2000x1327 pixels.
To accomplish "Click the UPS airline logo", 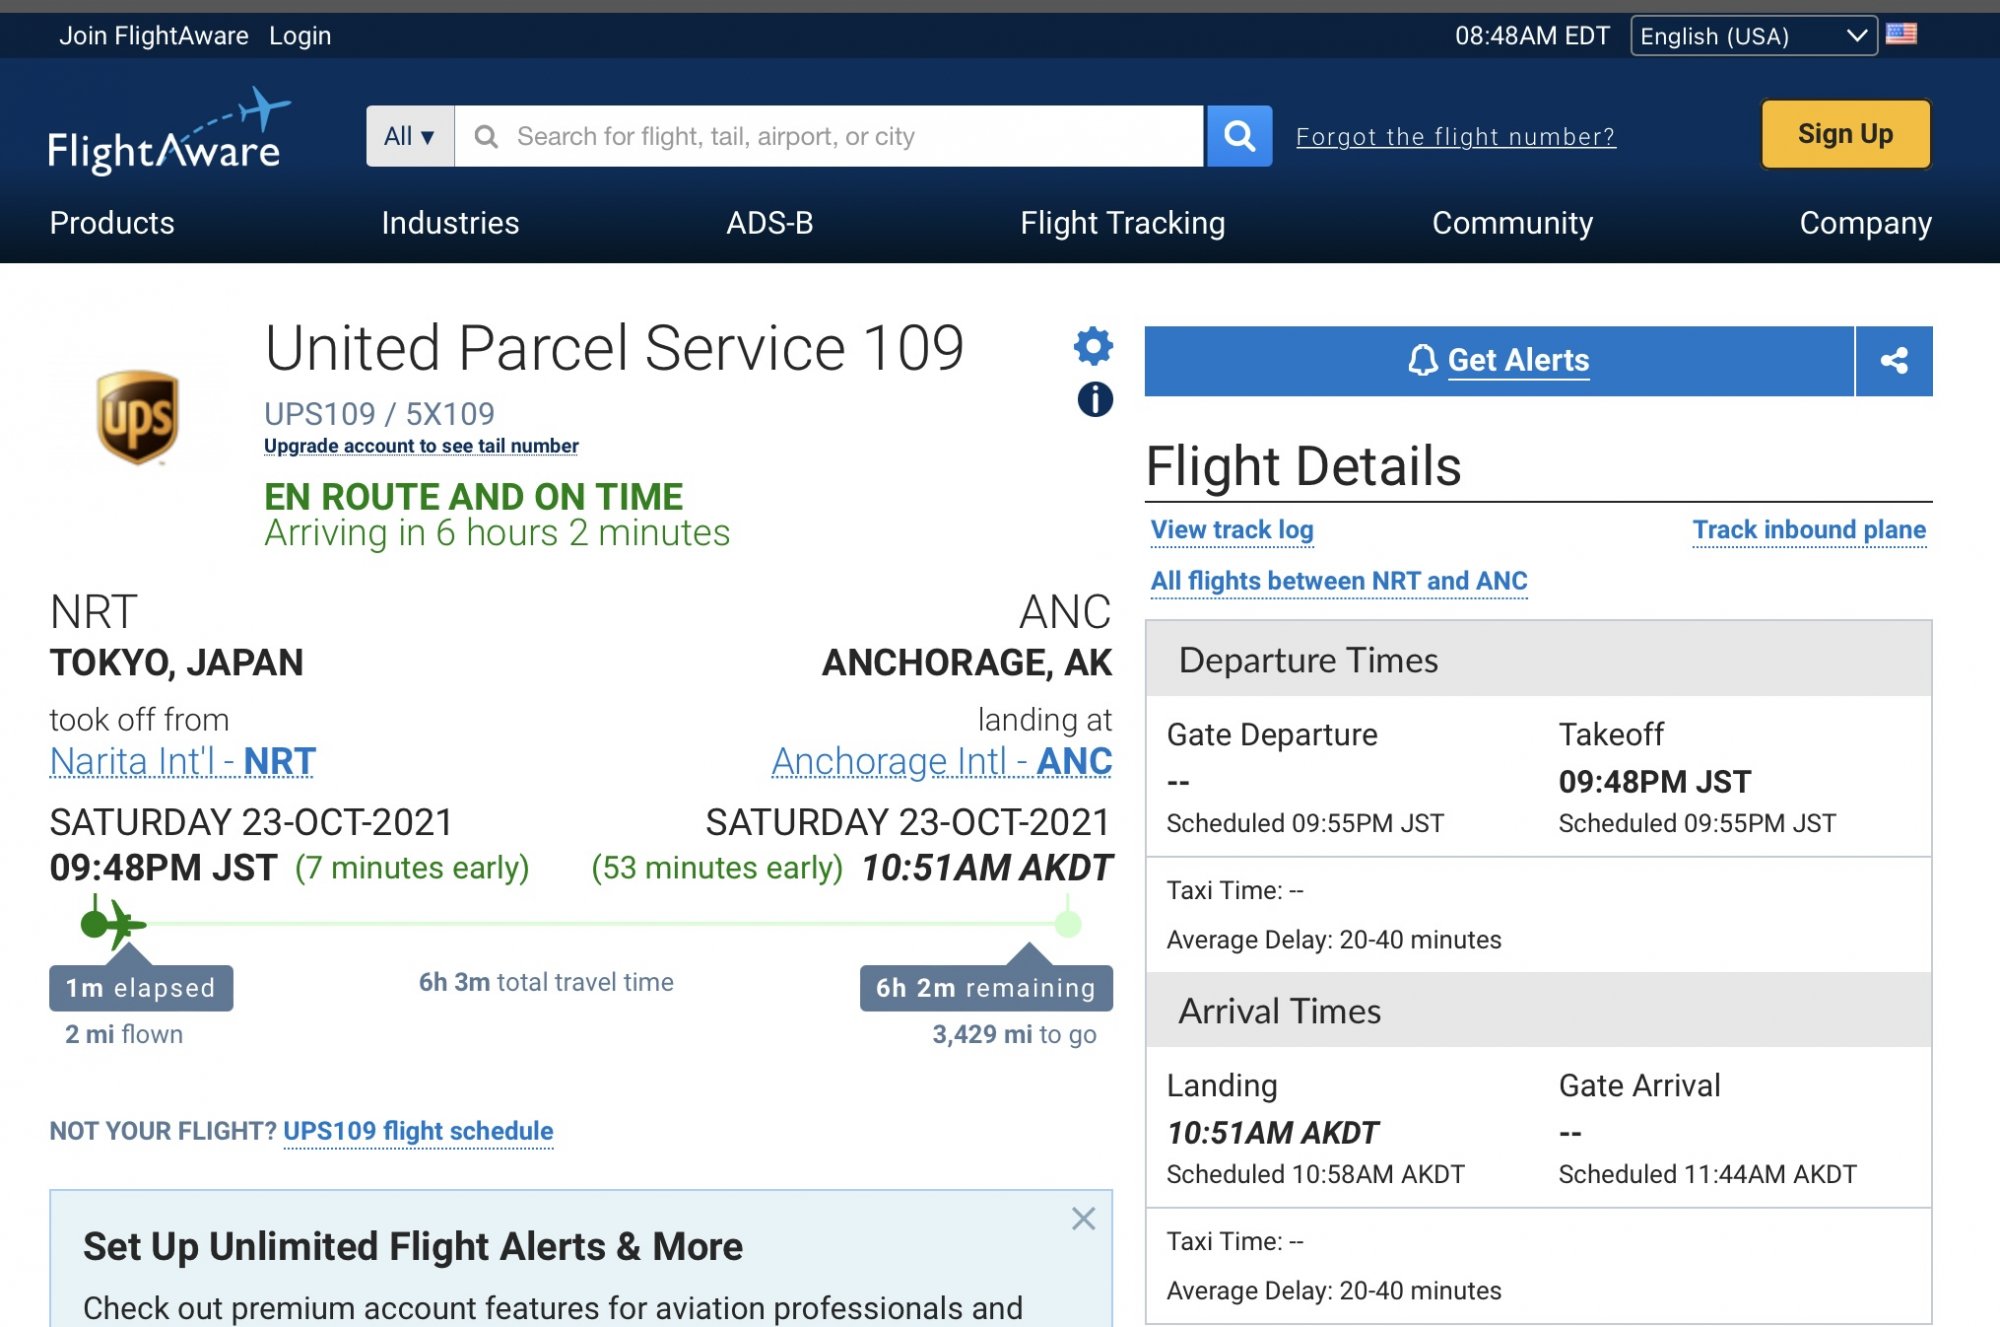I will [138, 417].
